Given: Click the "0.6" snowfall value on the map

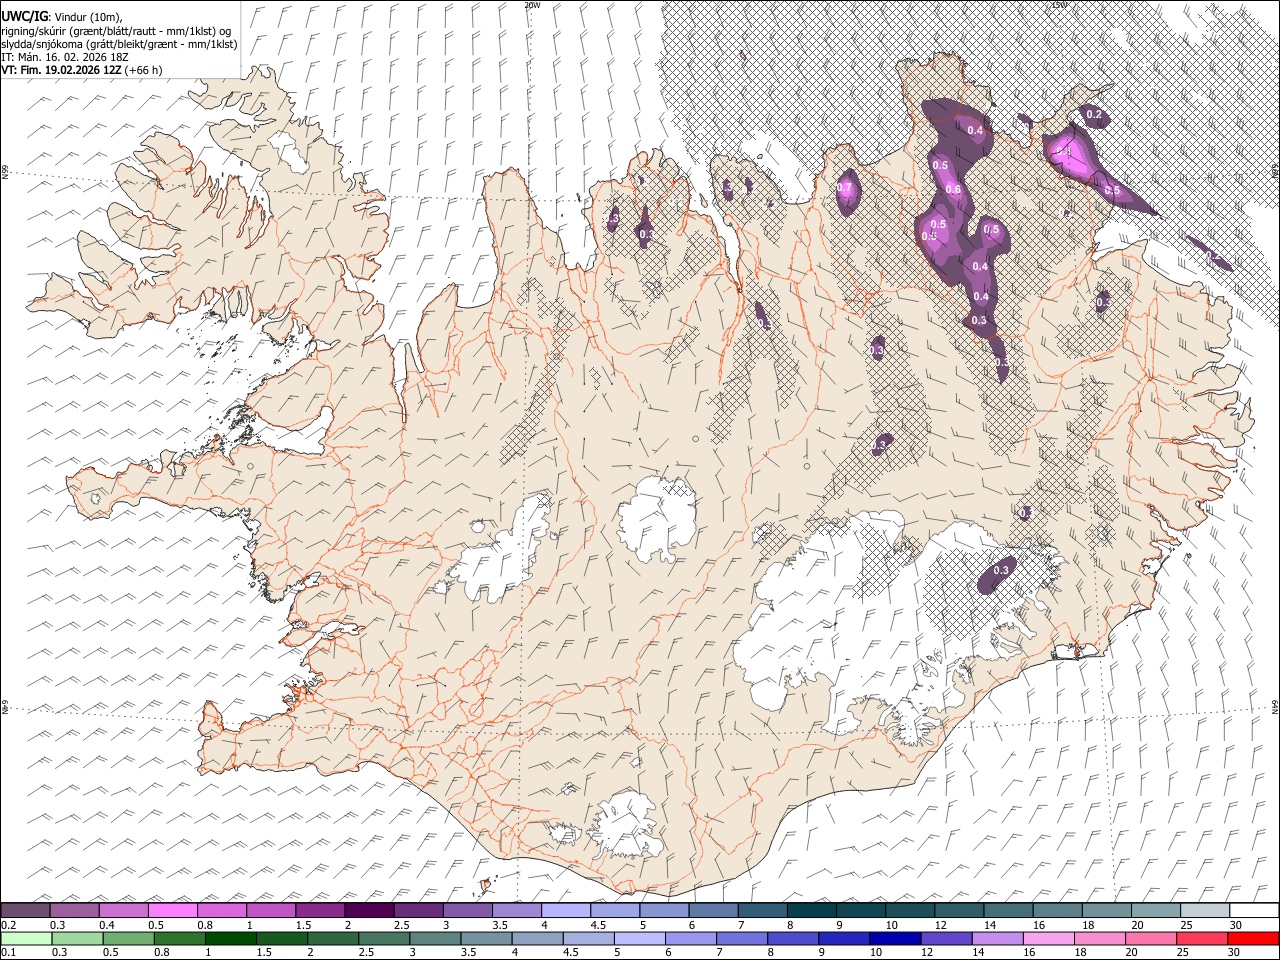Looking at the screenshot, I should pos(953,190).
